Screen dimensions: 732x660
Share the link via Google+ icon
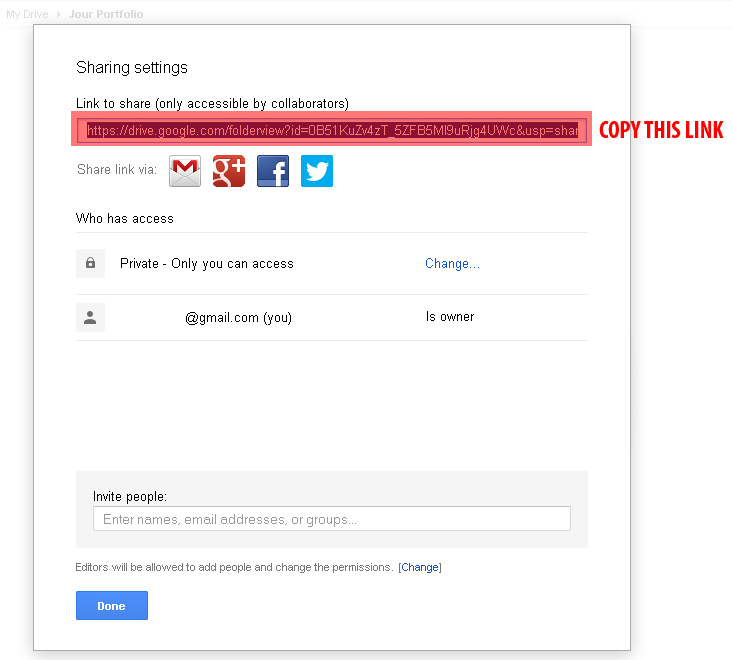pos(229,171)
